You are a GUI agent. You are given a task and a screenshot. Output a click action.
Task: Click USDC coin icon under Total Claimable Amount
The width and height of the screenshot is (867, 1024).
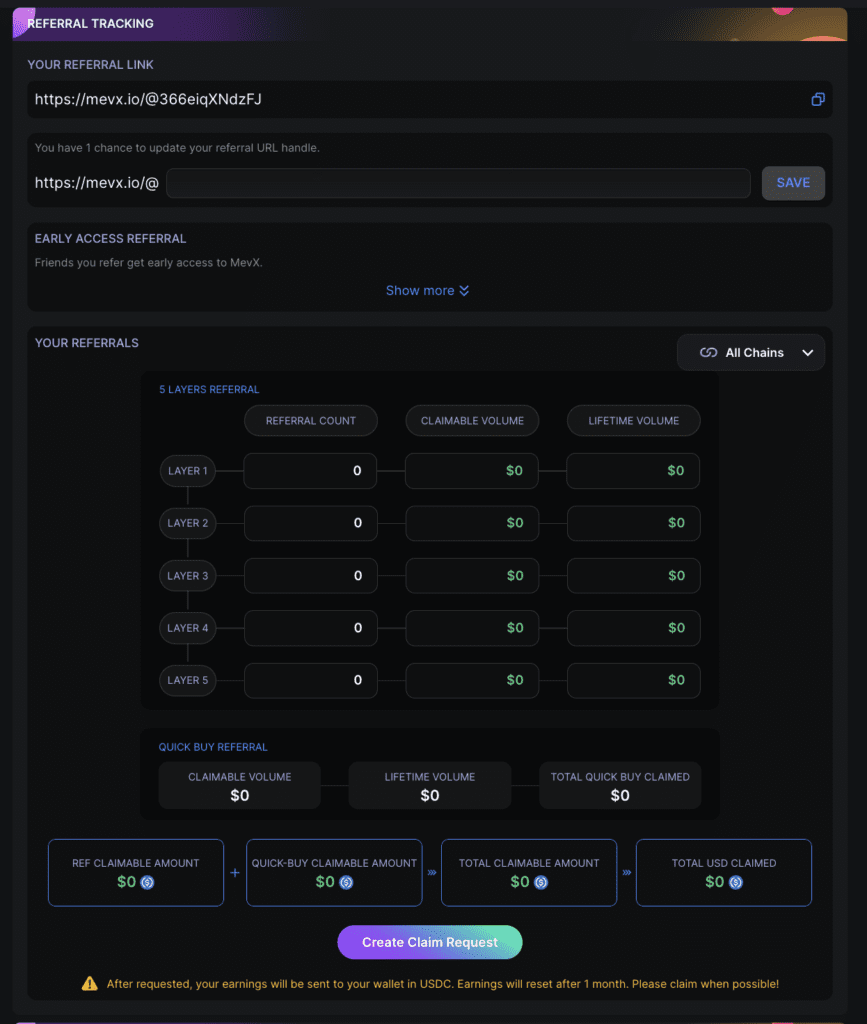[x=541, y=882]
